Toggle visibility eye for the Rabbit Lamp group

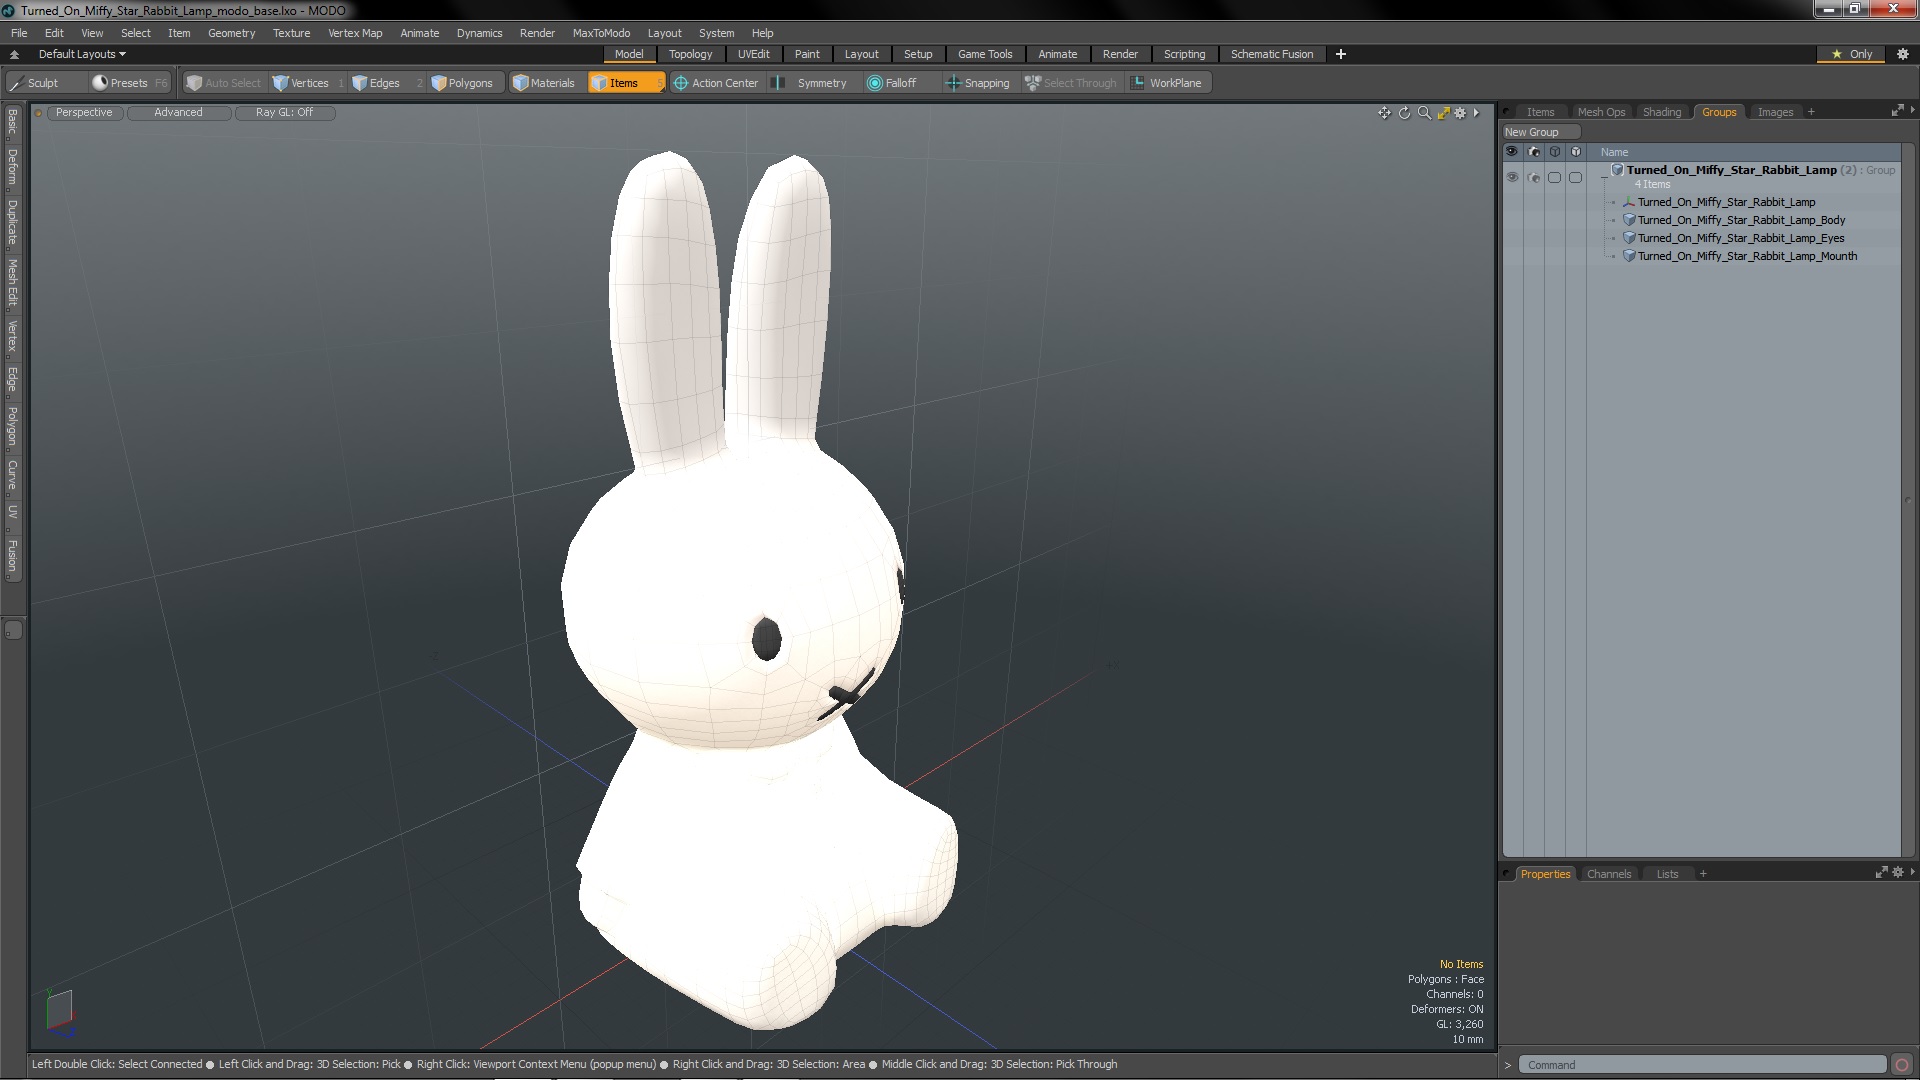(1512, 177)
